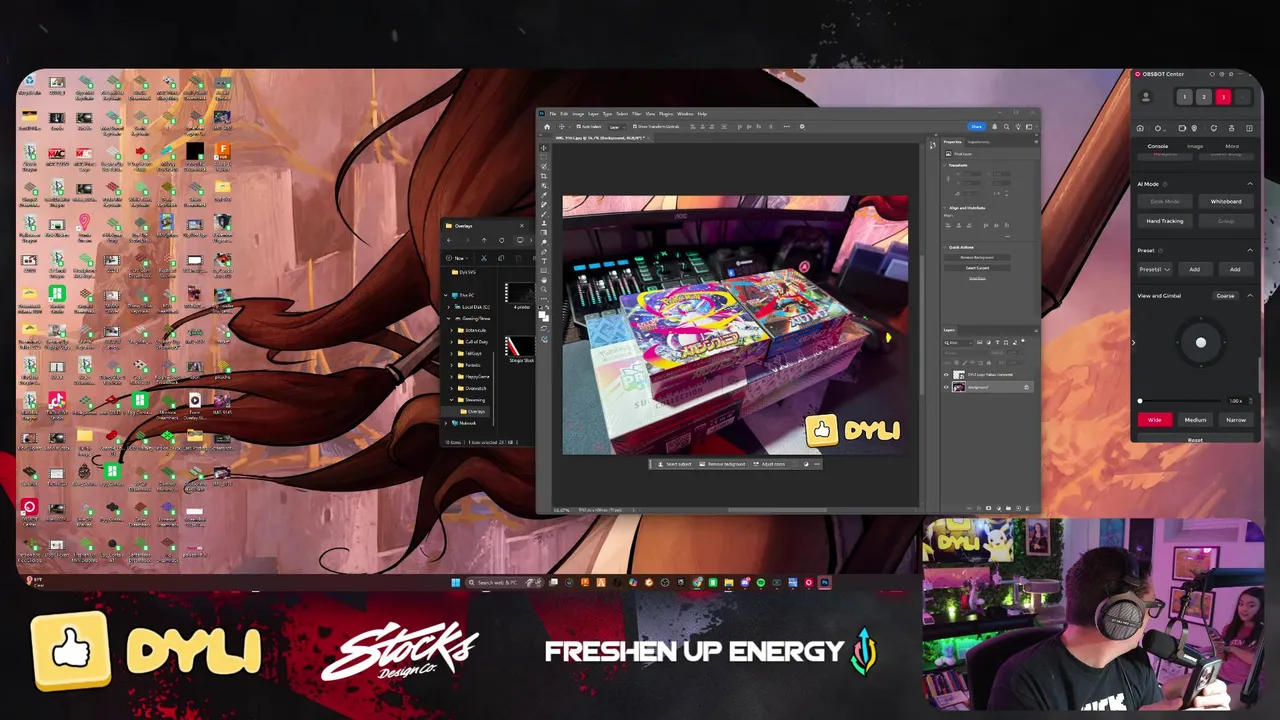This screenshot has width=1280, height=720.
Task: Collapse Transform section in Properties panel
Action: 944,165
